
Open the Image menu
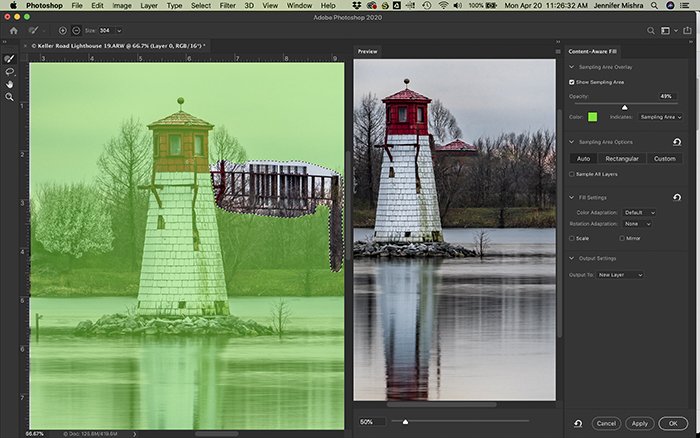[x=122, y=5]
